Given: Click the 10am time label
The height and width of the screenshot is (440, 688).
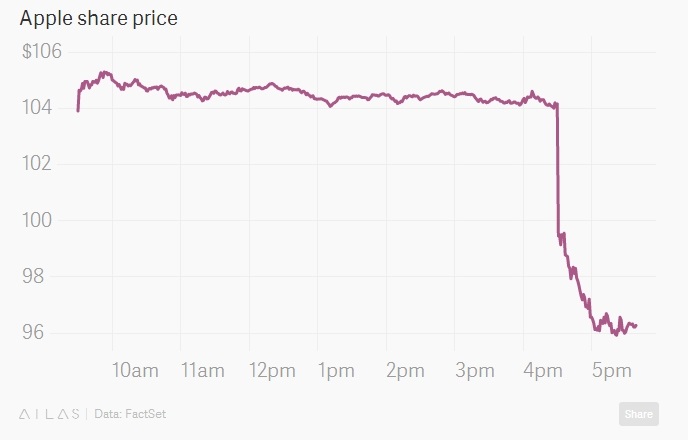Looking at the screenshot, I should point(135,371).
